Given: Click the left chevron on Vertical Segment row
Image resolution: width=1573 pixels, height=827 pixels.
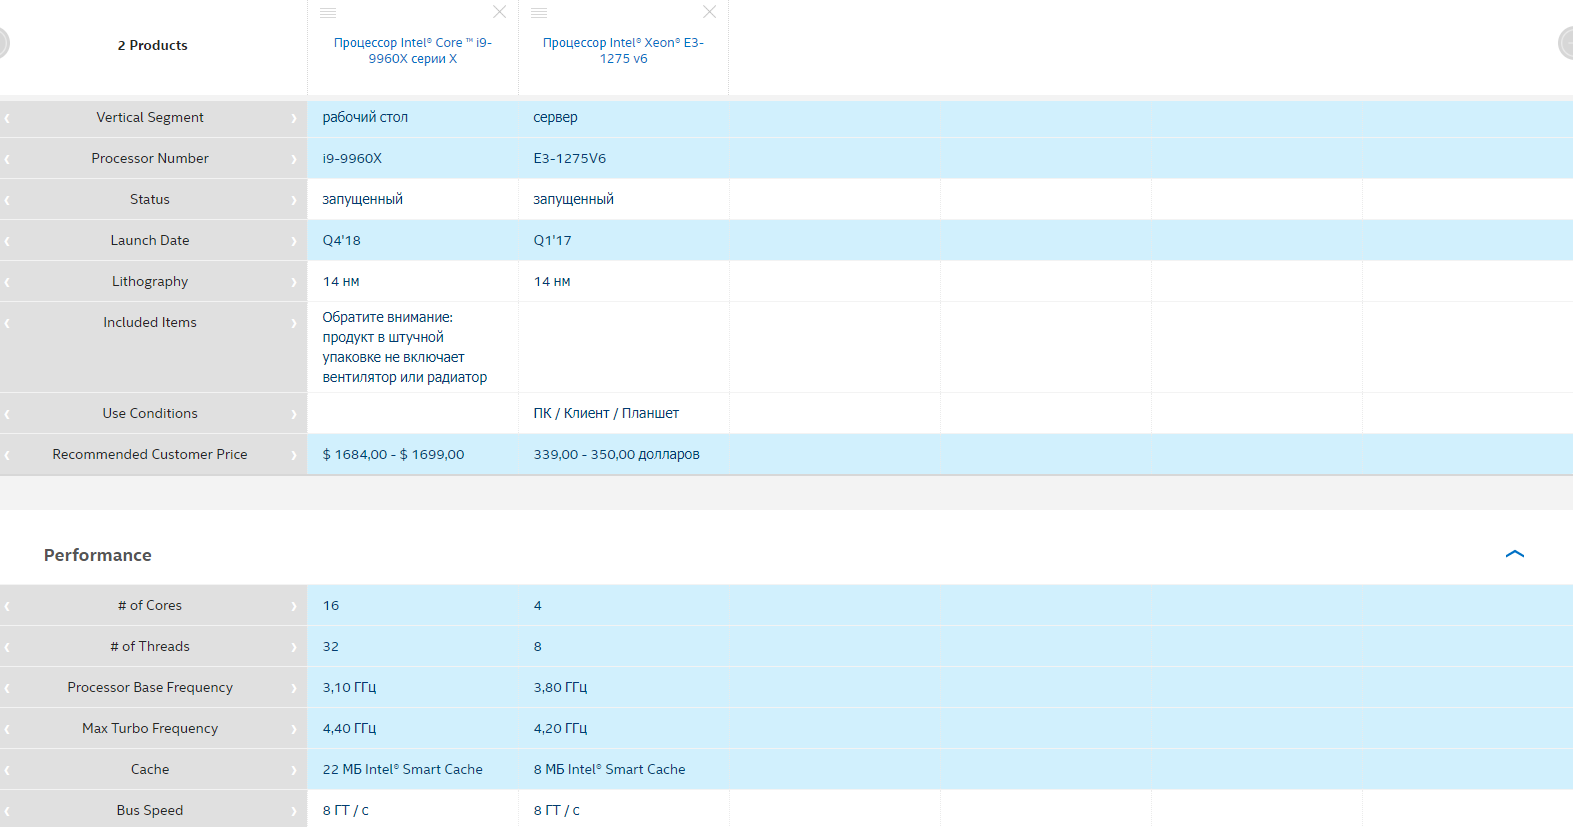Looking at the screenshot, I should [x=7, y=118].
